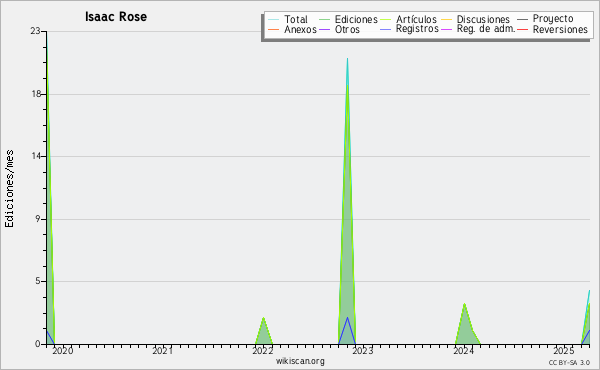Click the 18 y-axis value

pyautogui.click(x=36, y=94)
